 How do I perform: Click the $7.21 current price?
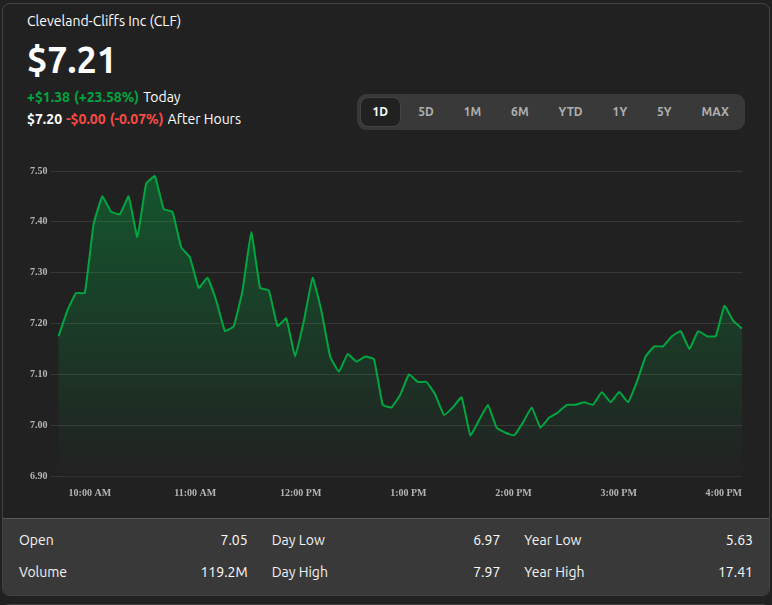point(71,60)
